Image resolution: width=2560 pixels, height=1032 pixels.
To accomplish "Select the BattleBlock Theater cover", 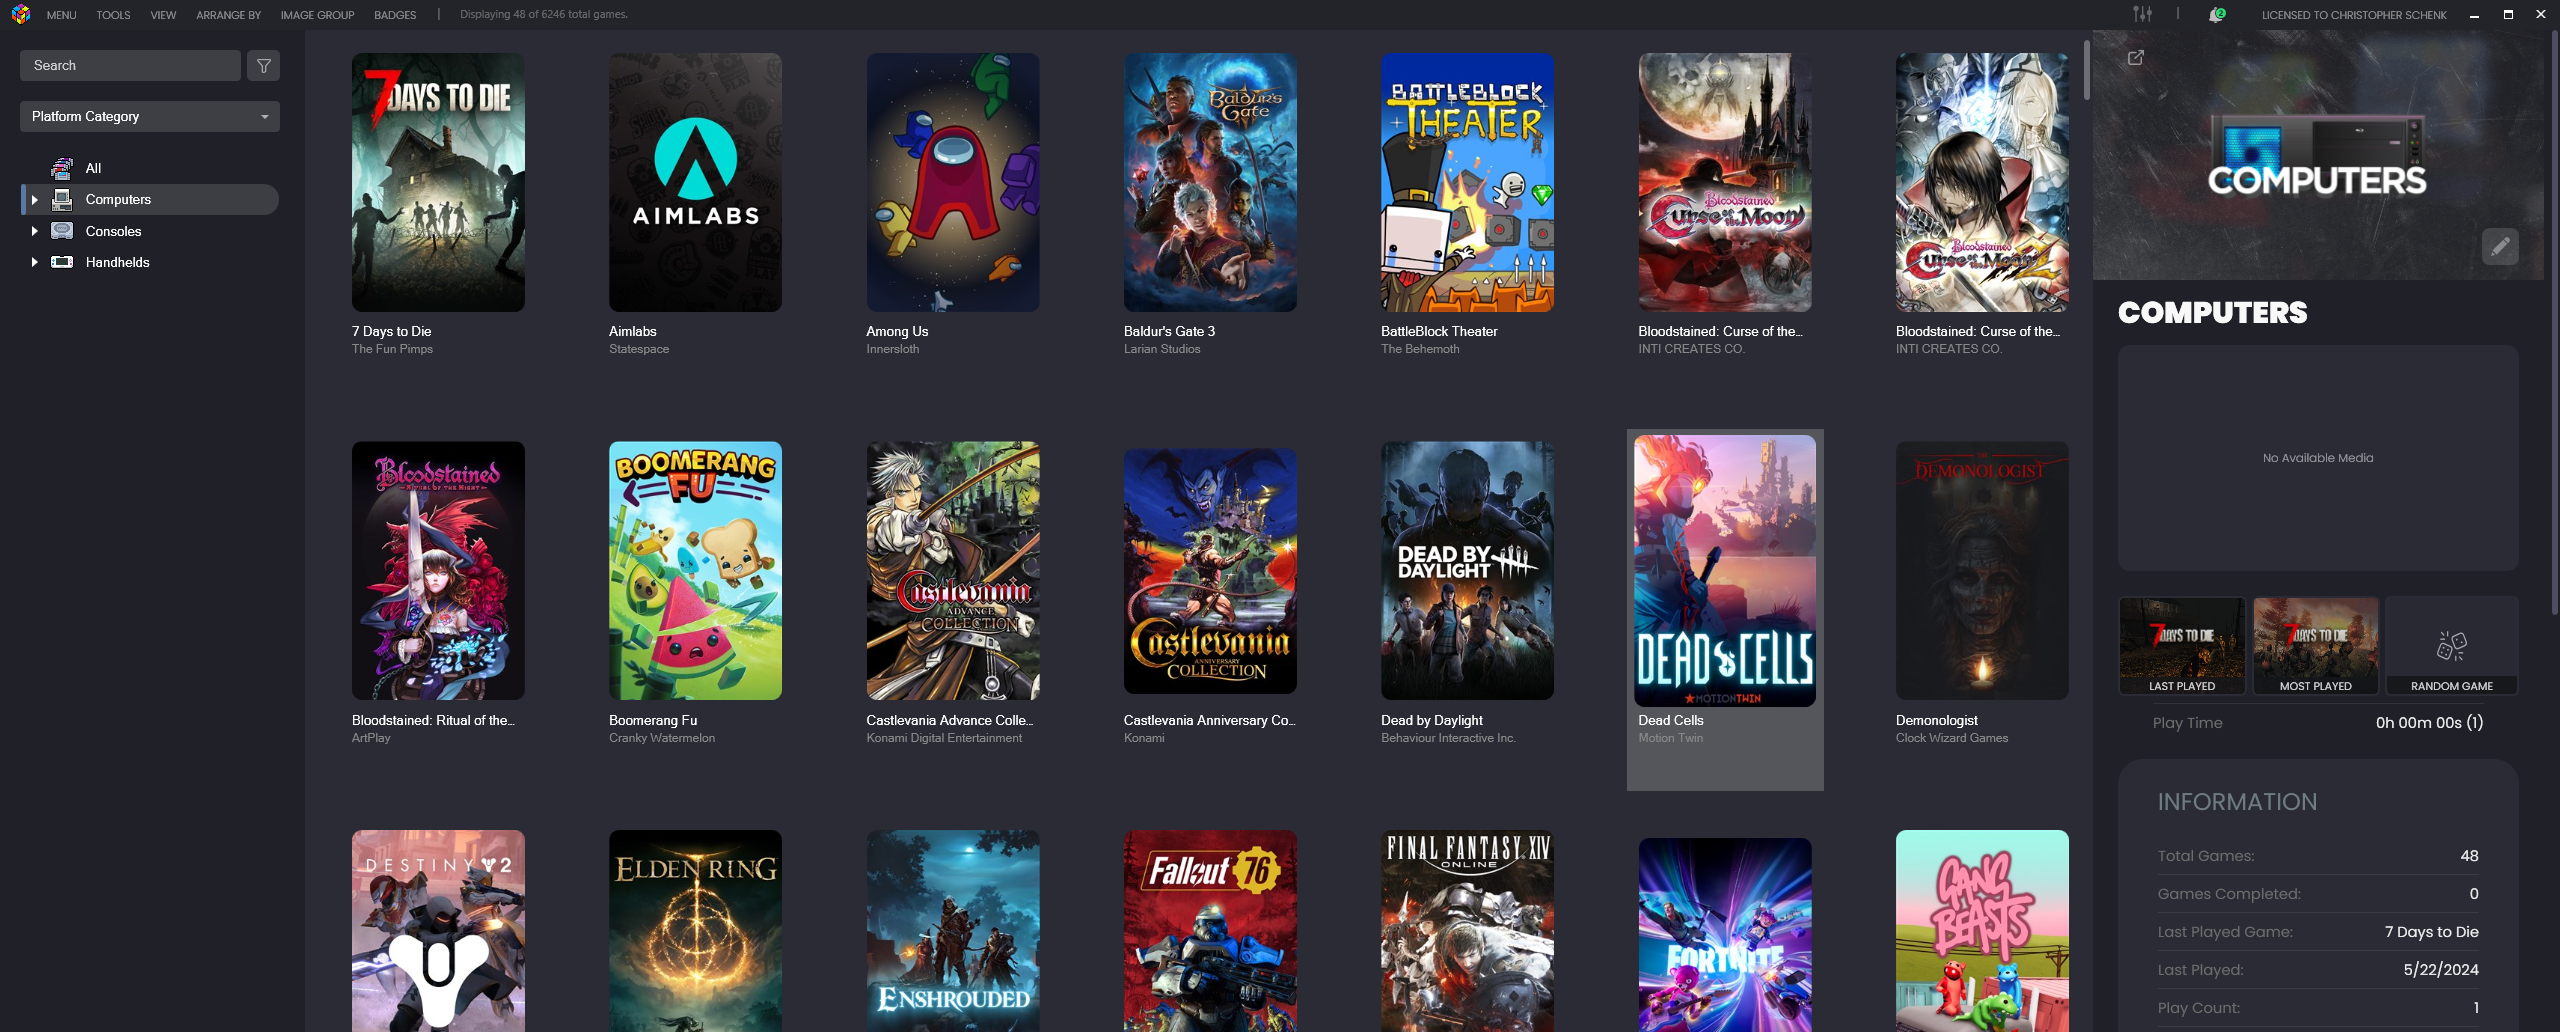I will point(1467,182).
